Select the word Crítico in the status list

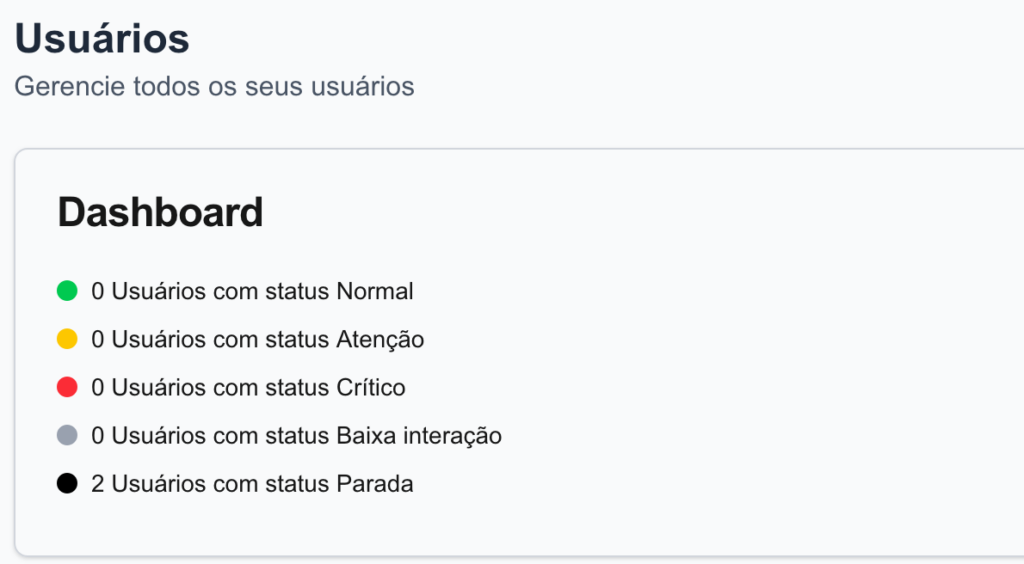(371, 388)
